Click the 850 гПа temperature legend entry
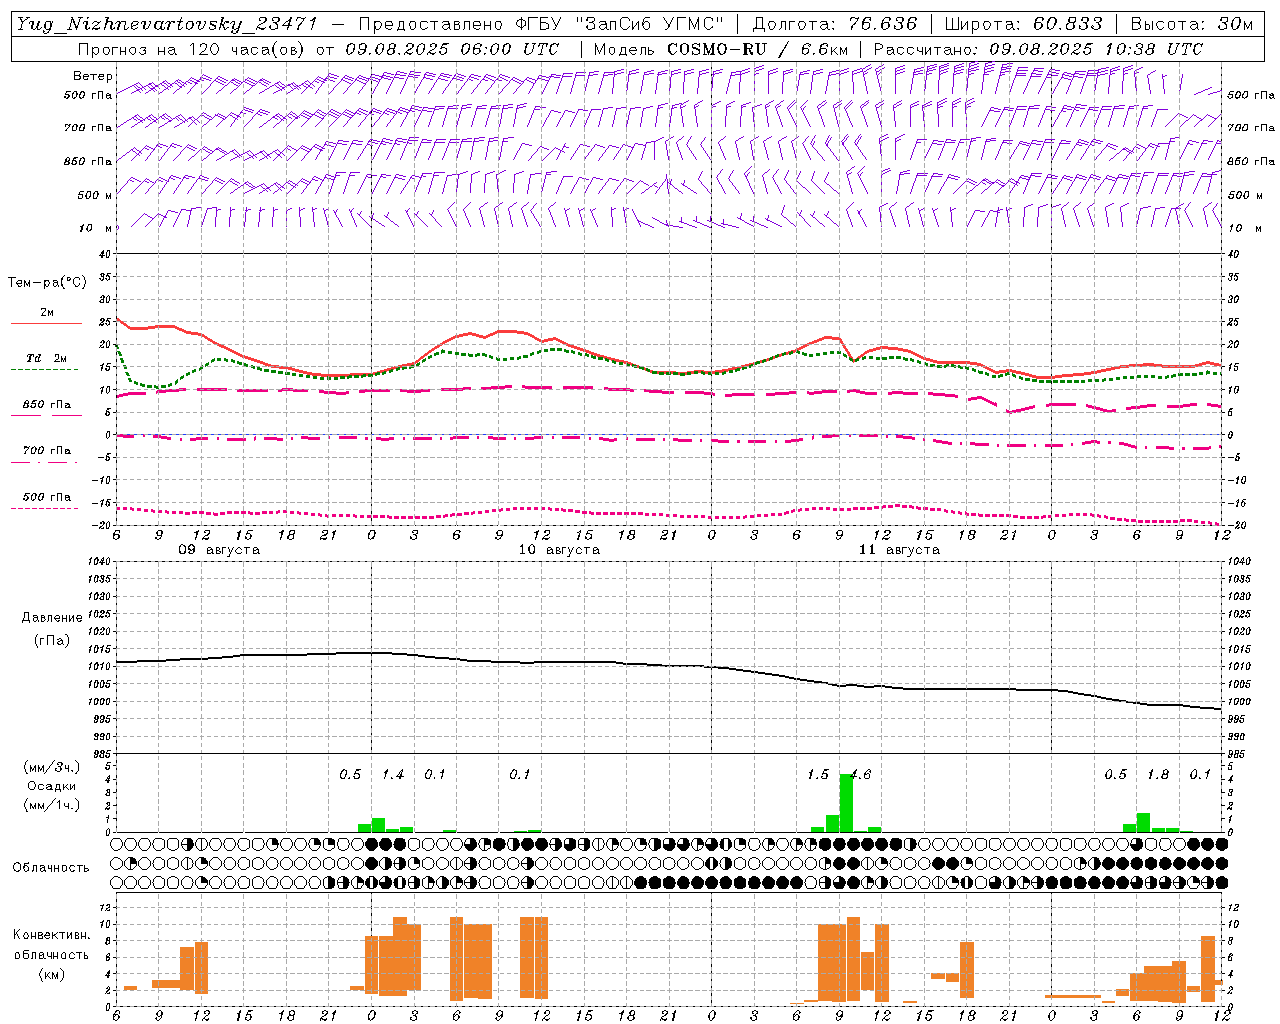The height and width of the screenshot is (1024, 1280). (x=46, y=407)
